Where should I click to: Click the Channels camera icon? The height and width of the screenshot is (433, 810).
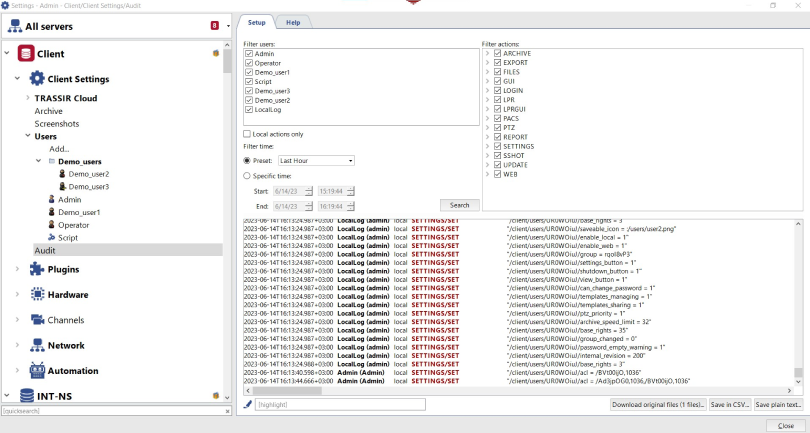point(37,319)
